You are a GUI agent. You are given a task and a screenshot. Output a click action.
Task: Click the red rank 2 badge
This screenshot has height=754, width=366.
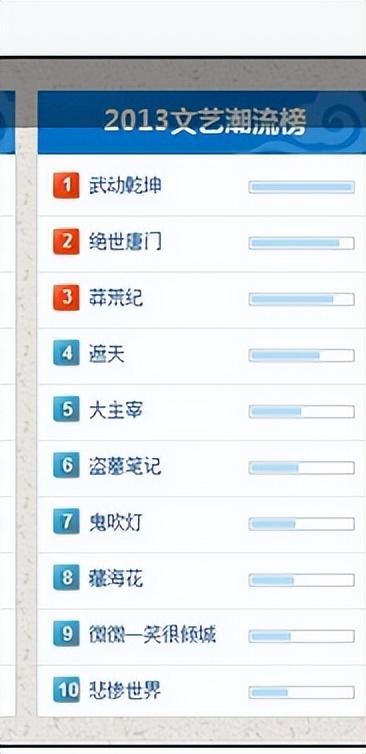[x=66, y=242]
